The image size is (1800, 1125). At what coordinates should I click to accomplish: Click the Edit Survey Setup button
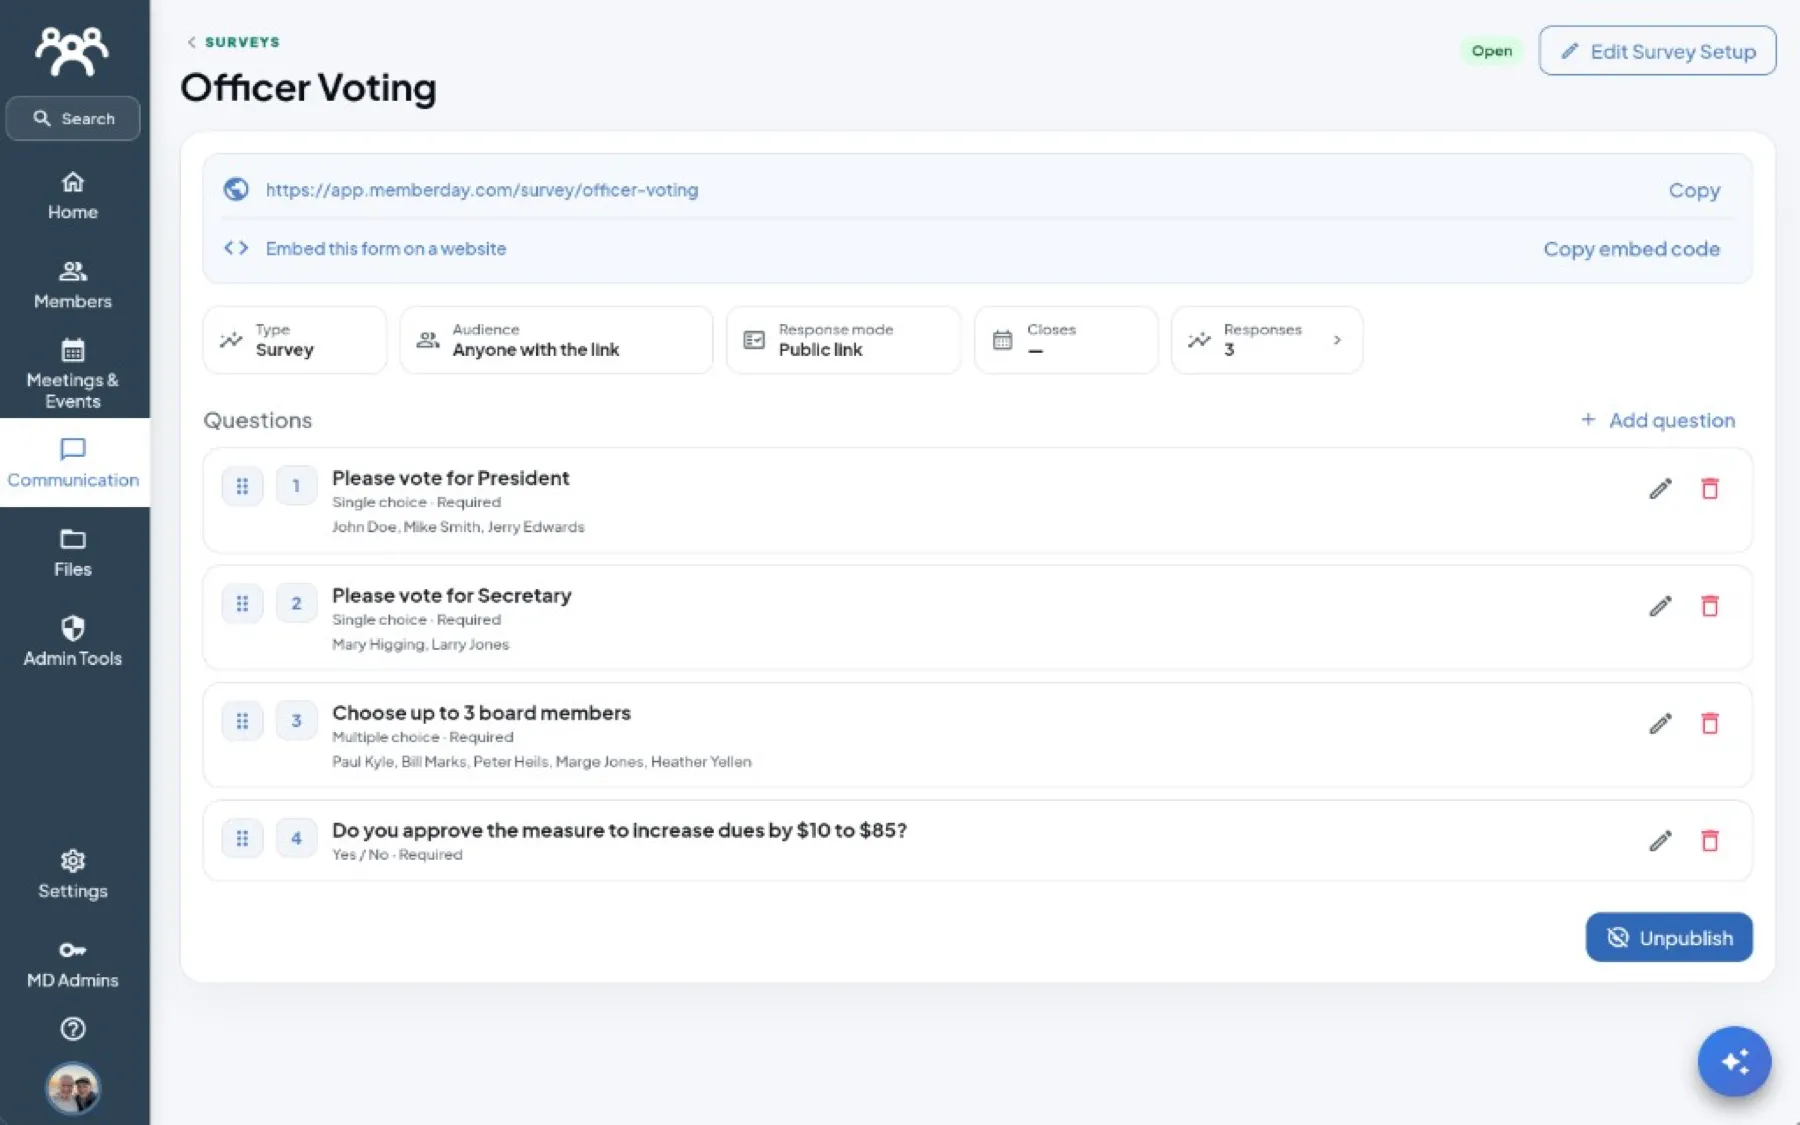1657,51
